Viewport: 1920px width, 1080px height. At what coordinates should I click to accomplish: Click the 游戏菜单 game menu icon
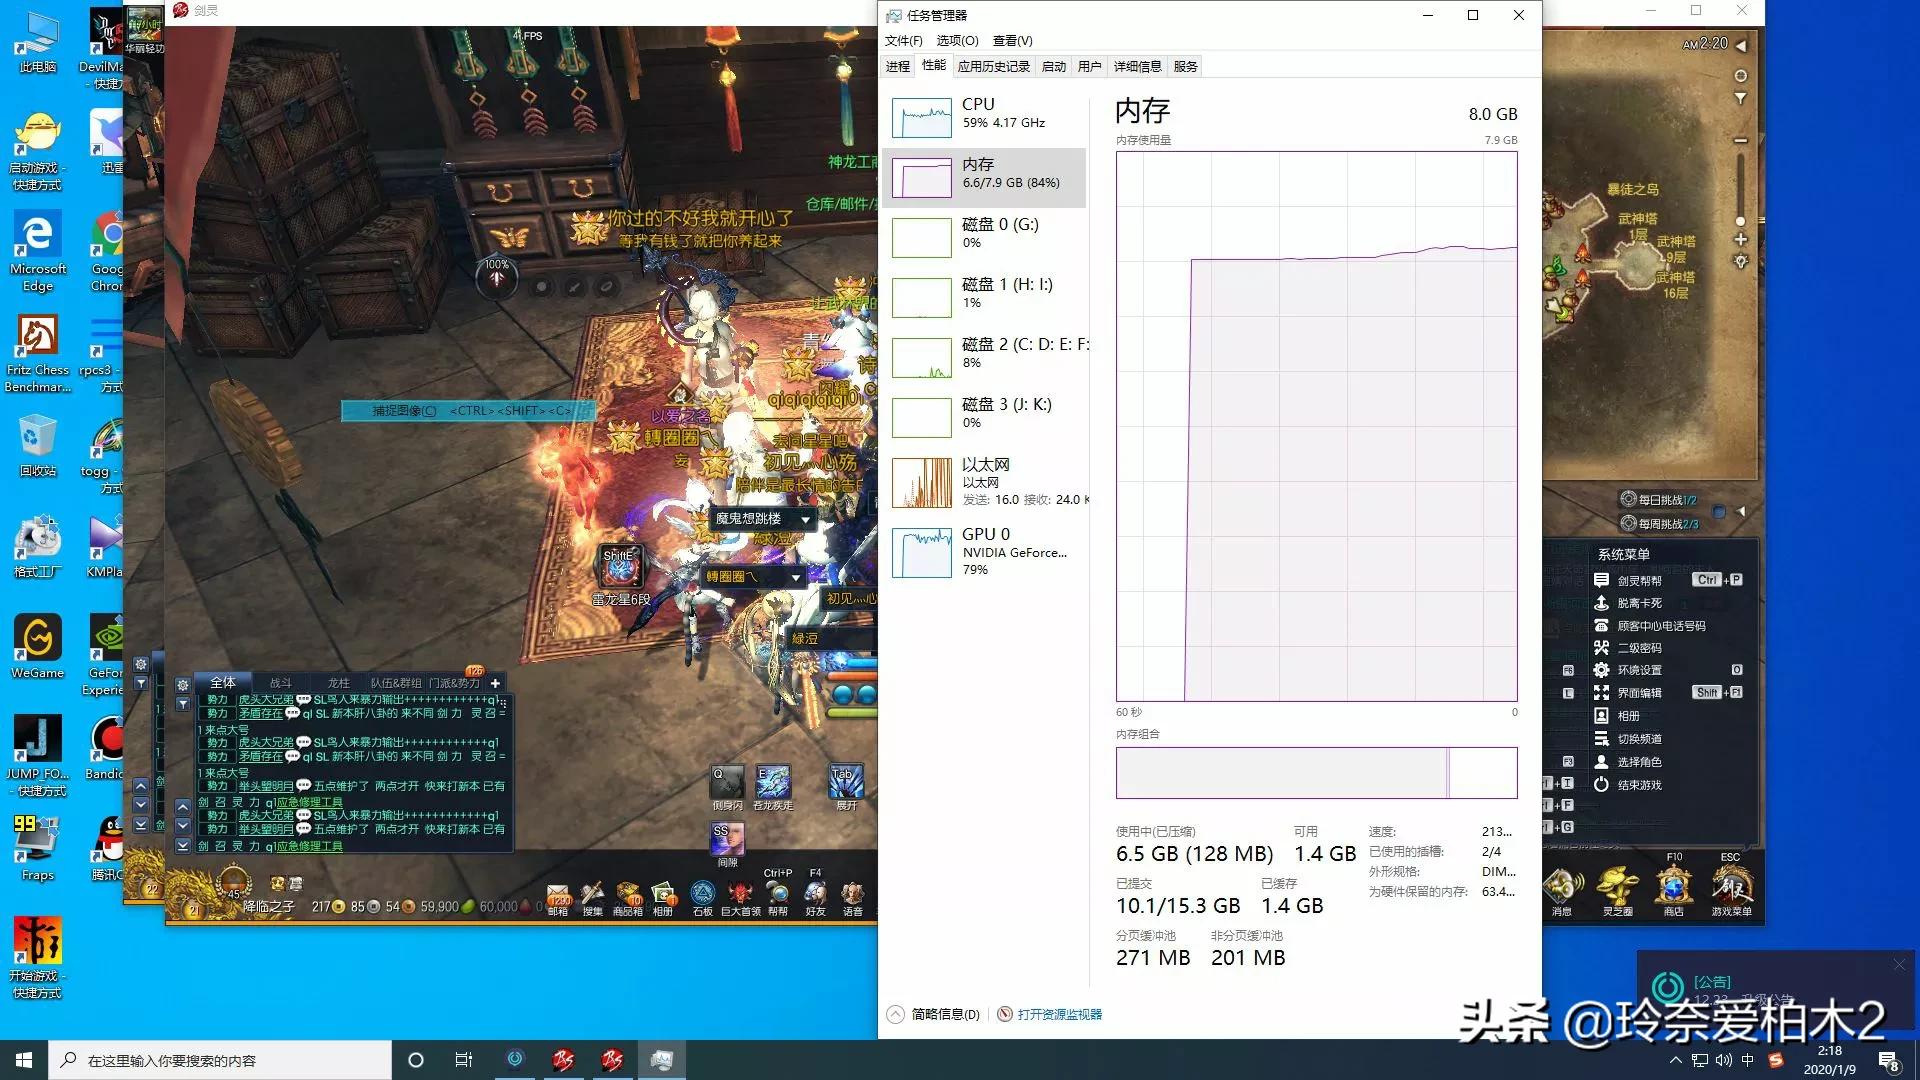click(x=1730, y=887)
